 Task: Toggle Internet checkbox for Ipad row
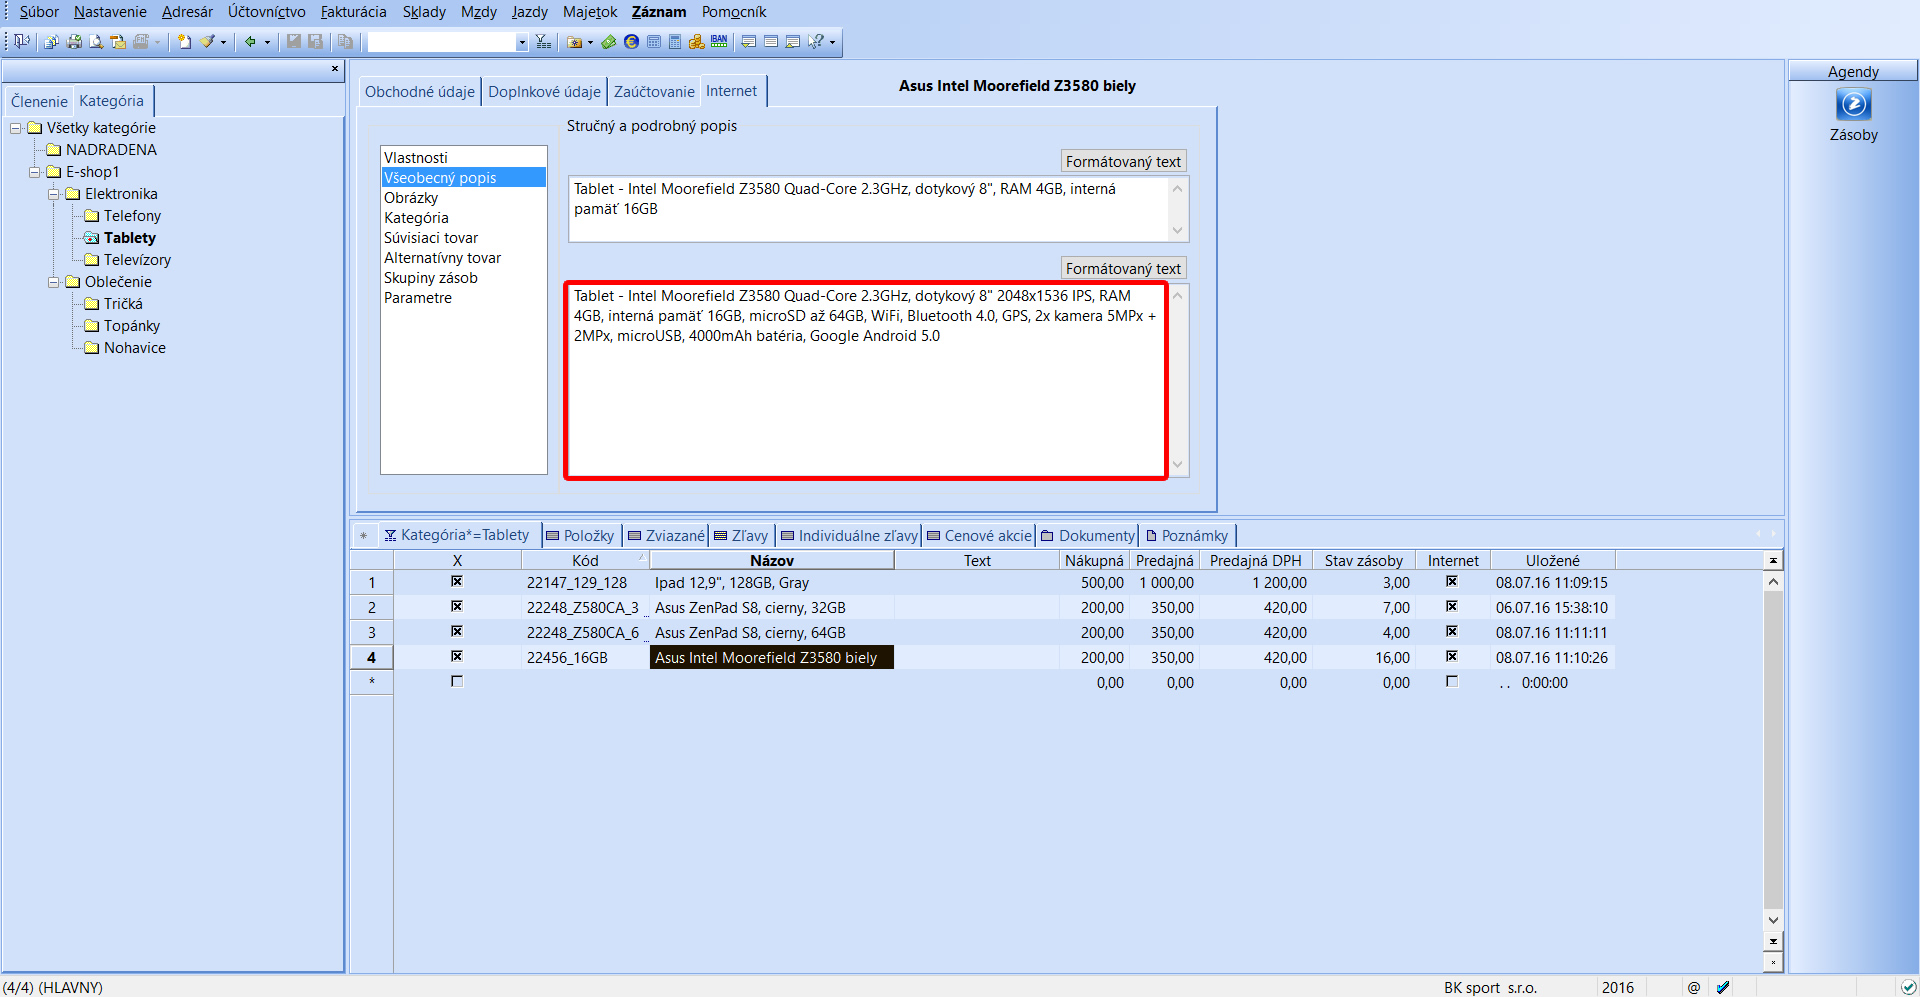(x=1452, y=581)
